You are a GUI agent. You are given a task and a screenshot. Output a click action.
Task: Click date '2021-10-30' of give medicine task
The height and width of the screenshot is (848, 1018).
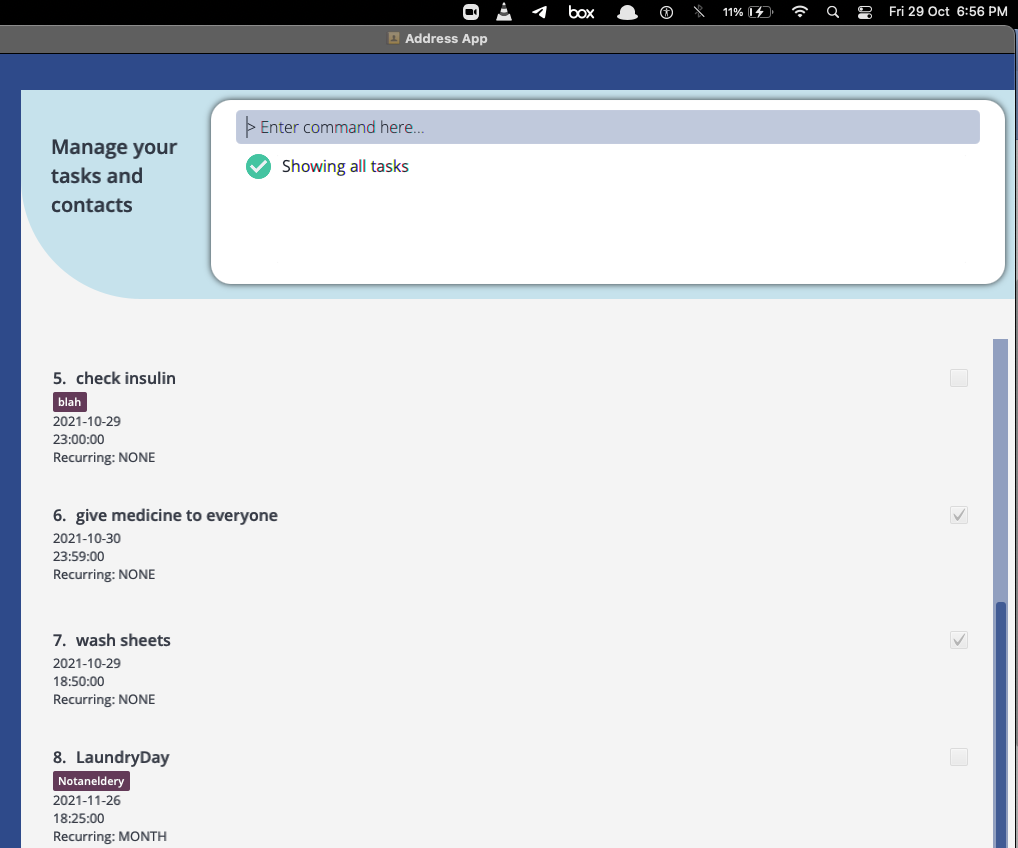pos(87,538)
